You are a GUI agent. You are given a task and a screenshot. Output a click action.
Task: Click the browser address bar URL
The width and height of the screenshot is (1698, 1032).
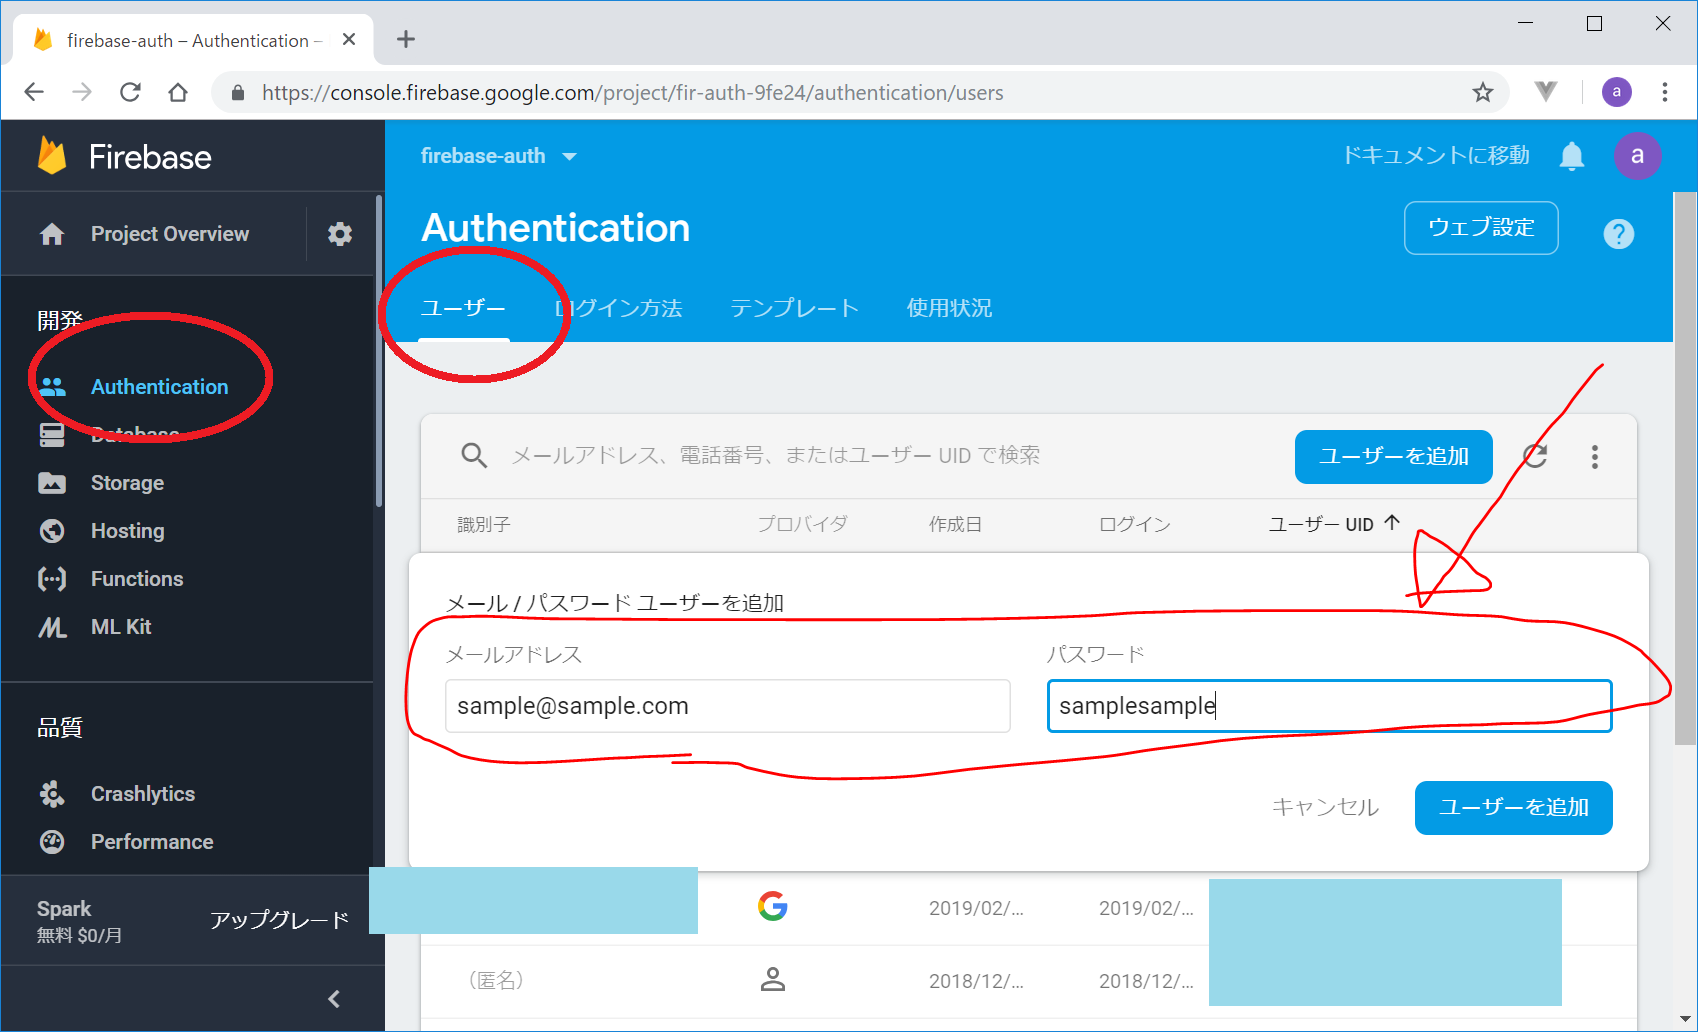(x=633, y=92)
